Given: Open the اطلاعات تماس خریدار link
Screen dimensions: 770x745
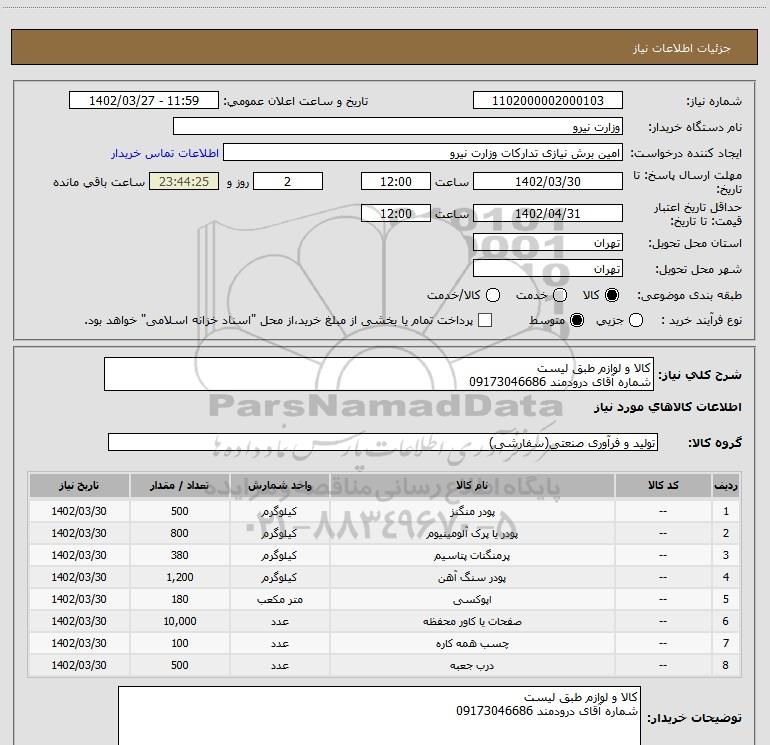Looking at the screenshot, I should [x=165, y=153].
